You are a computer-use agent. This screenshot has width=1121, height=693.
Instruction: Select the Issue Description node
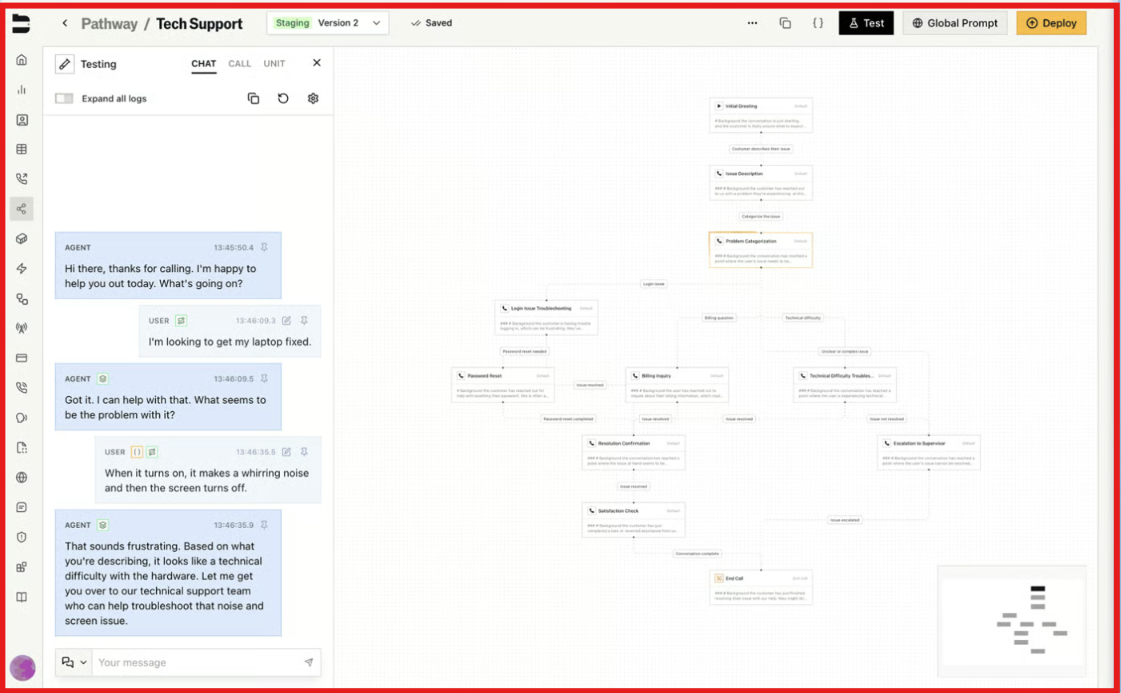pos(761,182)
